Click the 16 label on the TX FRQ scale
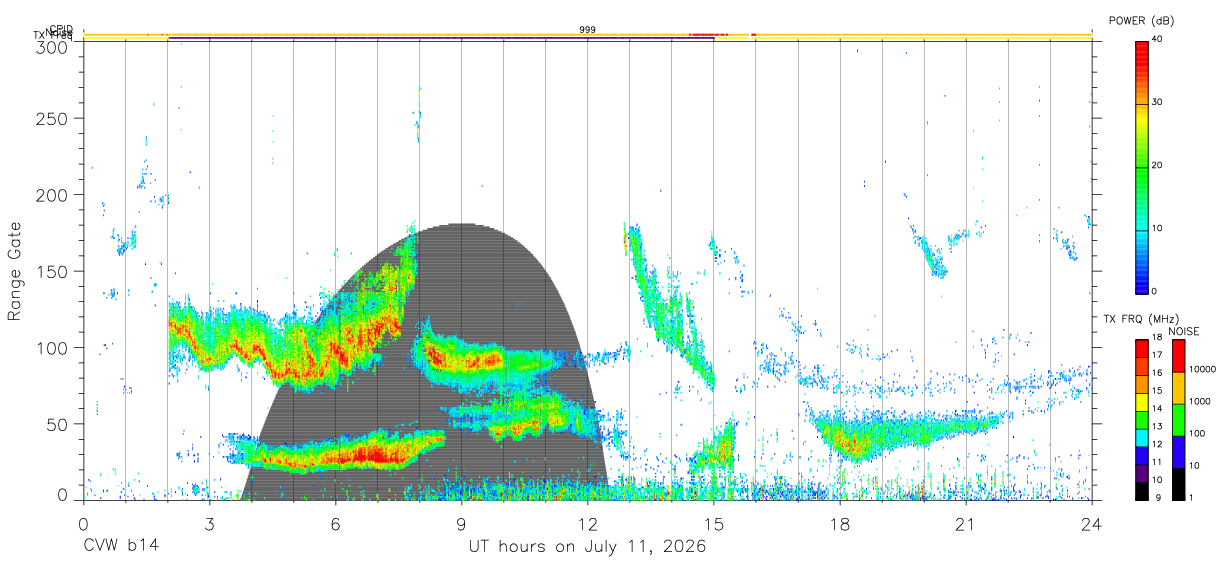 (x=1157, y=373)
